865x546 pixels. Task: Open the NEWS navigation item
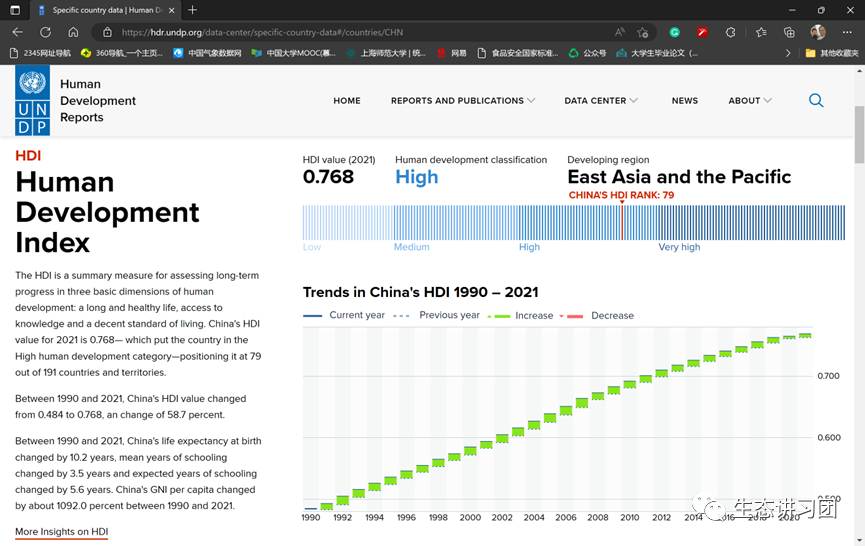[x=685, y=100]
